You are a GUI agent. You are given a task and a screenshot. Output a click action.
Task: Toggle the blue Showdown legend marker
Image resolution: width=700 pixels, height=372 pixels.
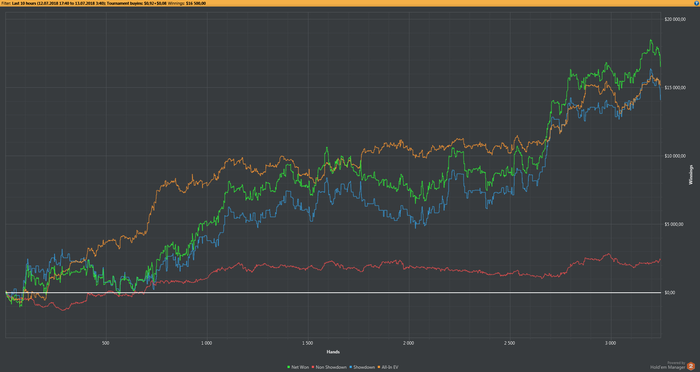click(x=350, y=367)
